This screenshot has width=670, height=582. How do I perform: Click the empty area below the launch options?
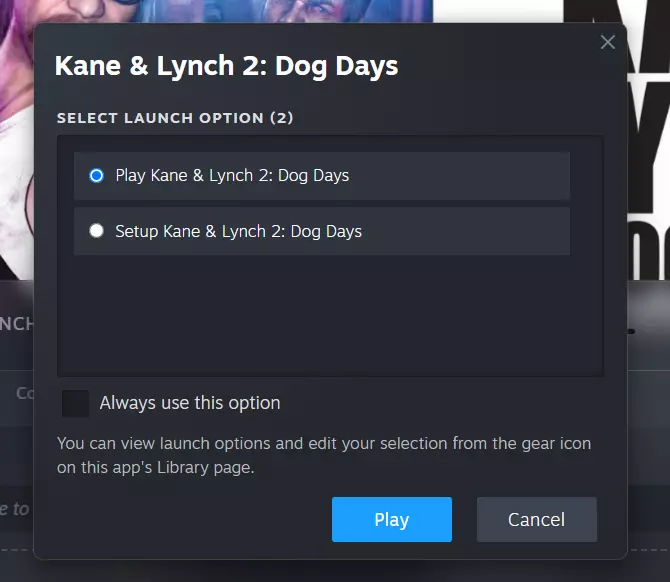pyautogui.click(x=330, y=315)
